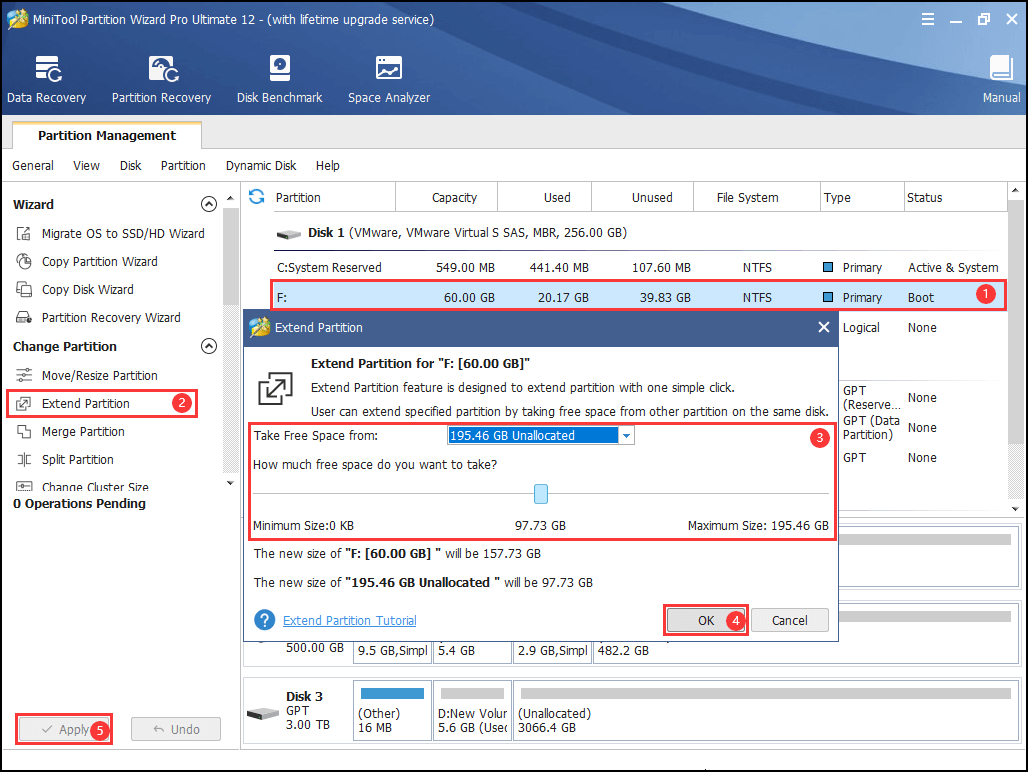Click the Extend Partition icon in the sidebar
1028x772 pixels.
(x=24, y=404)
